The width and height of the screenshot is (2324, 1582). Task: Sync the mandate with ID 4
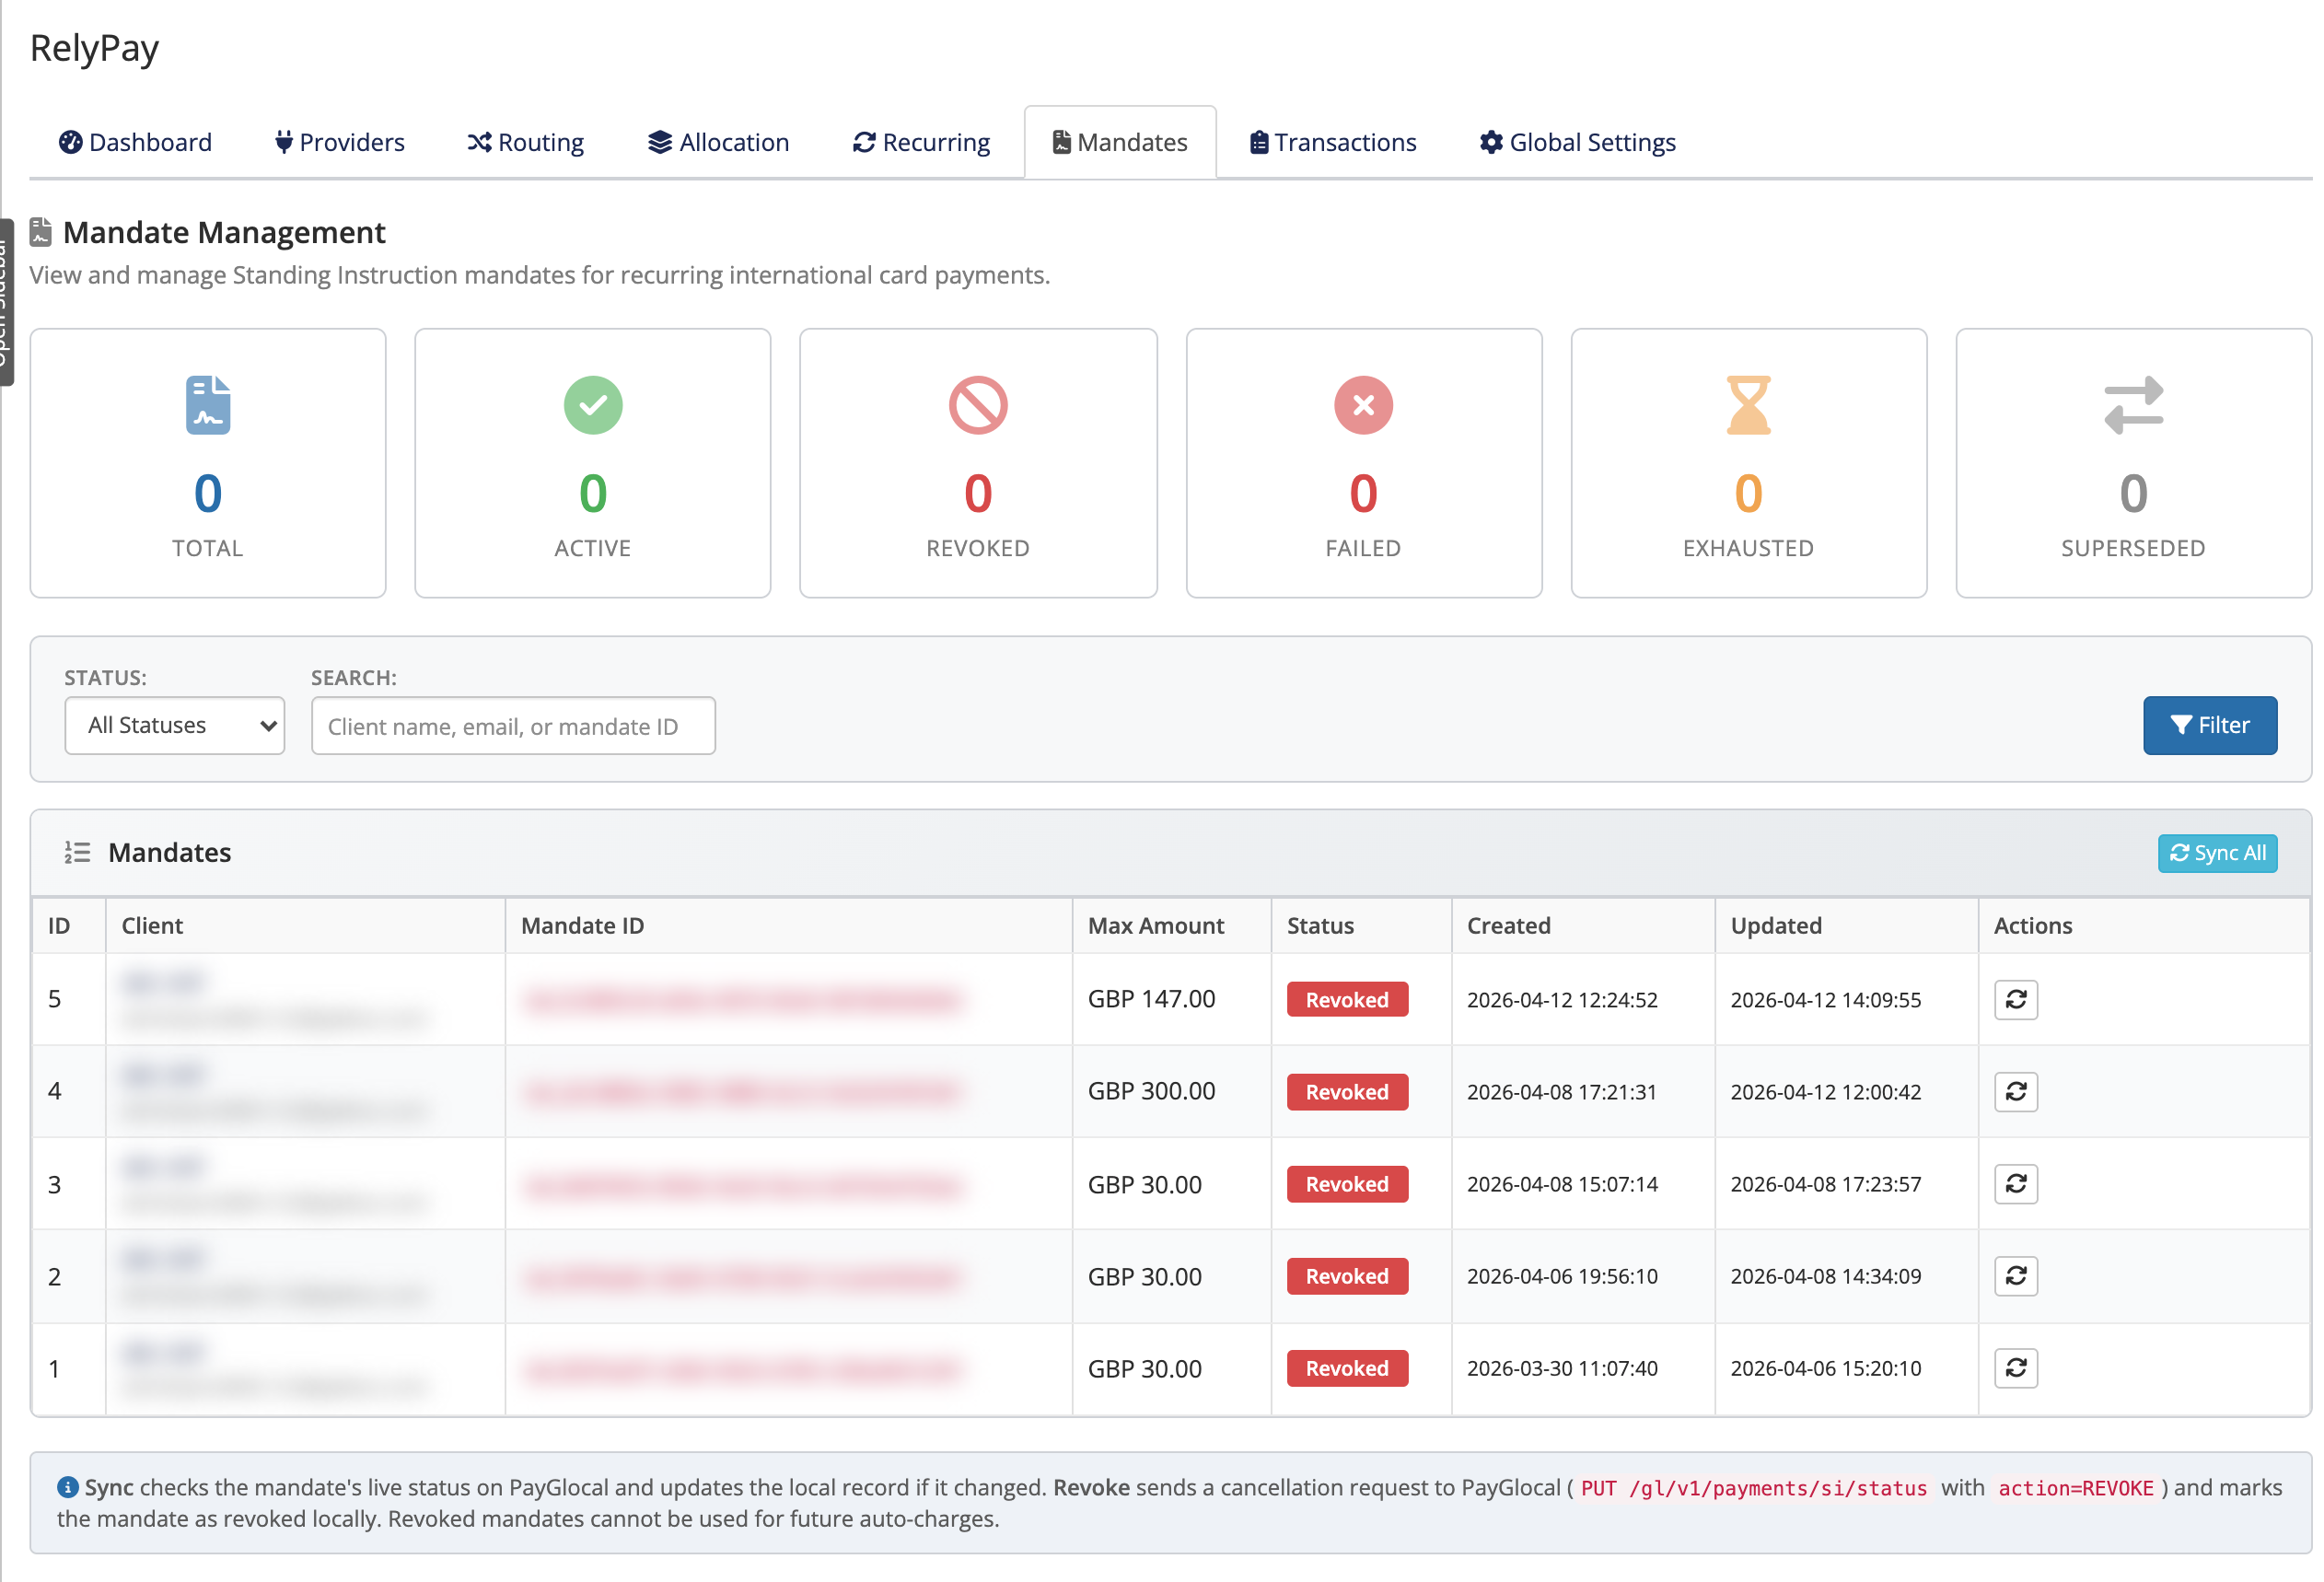2015,1091
